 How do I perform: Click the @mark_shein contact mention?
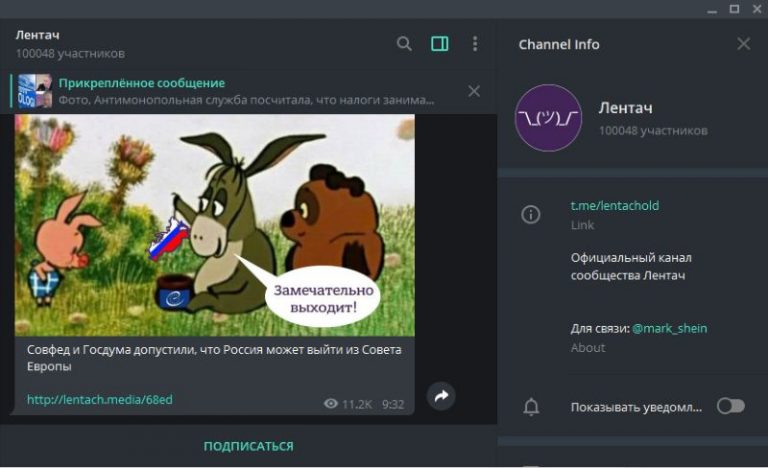[x=670, y=328]
